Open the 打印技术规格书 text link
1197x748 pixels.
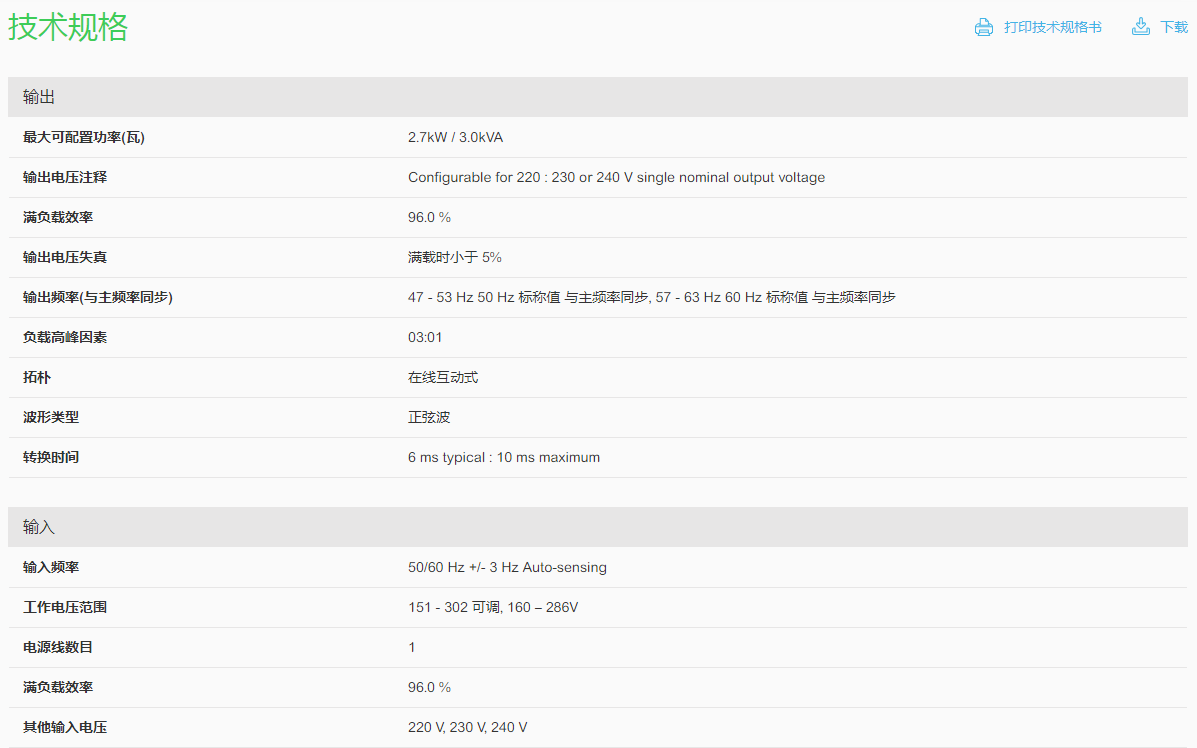point(1052,28)
